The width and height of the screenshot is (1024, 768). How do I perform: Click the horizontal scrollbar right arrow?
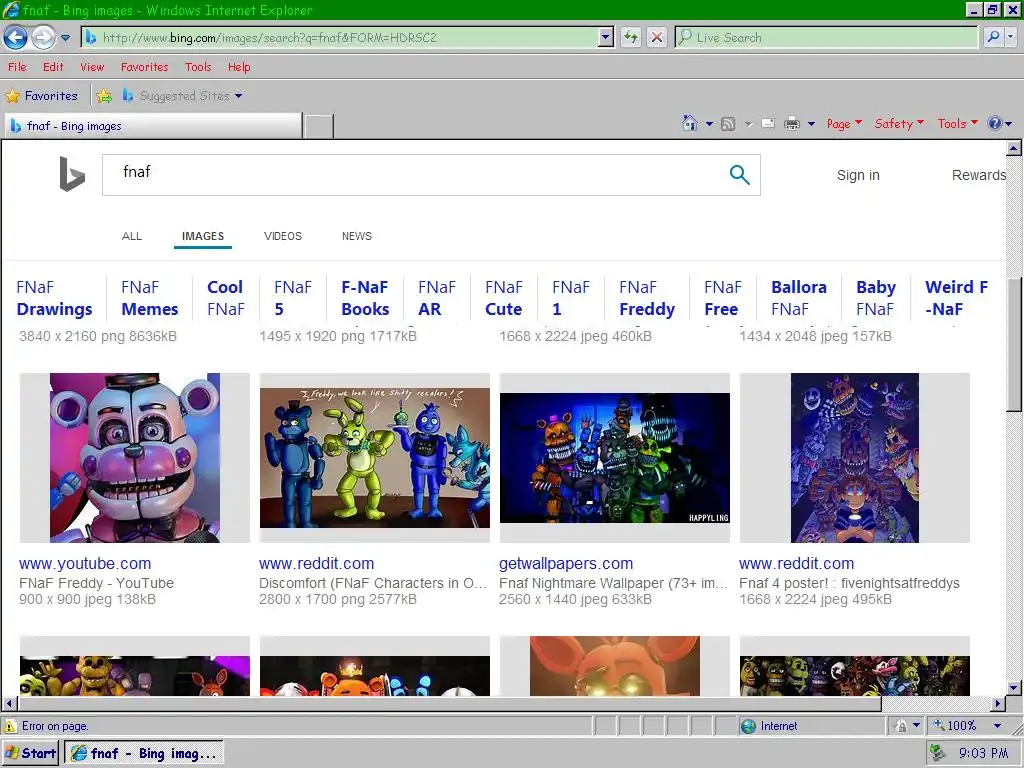997,704
